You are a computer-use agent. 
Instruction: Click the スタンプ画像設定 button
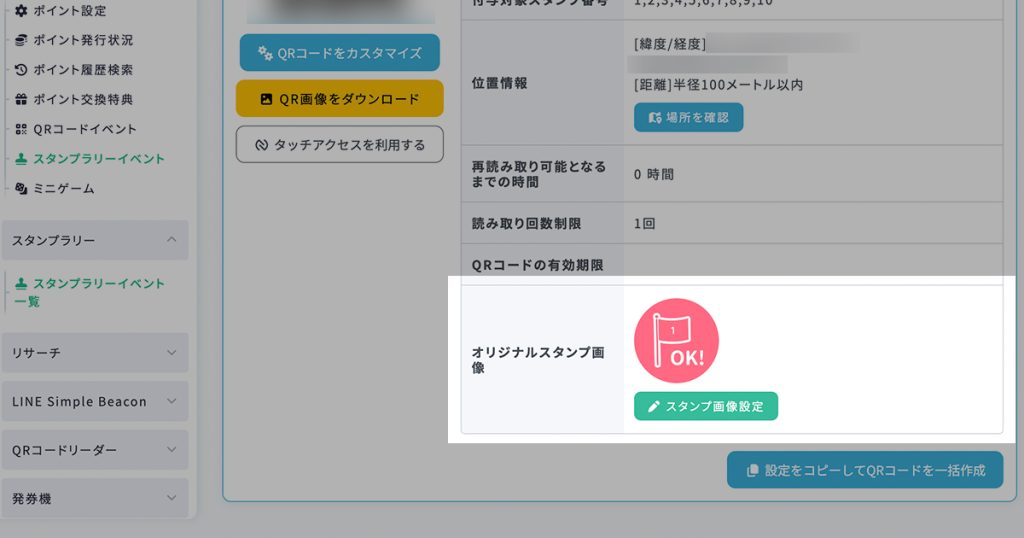point(706,406)
